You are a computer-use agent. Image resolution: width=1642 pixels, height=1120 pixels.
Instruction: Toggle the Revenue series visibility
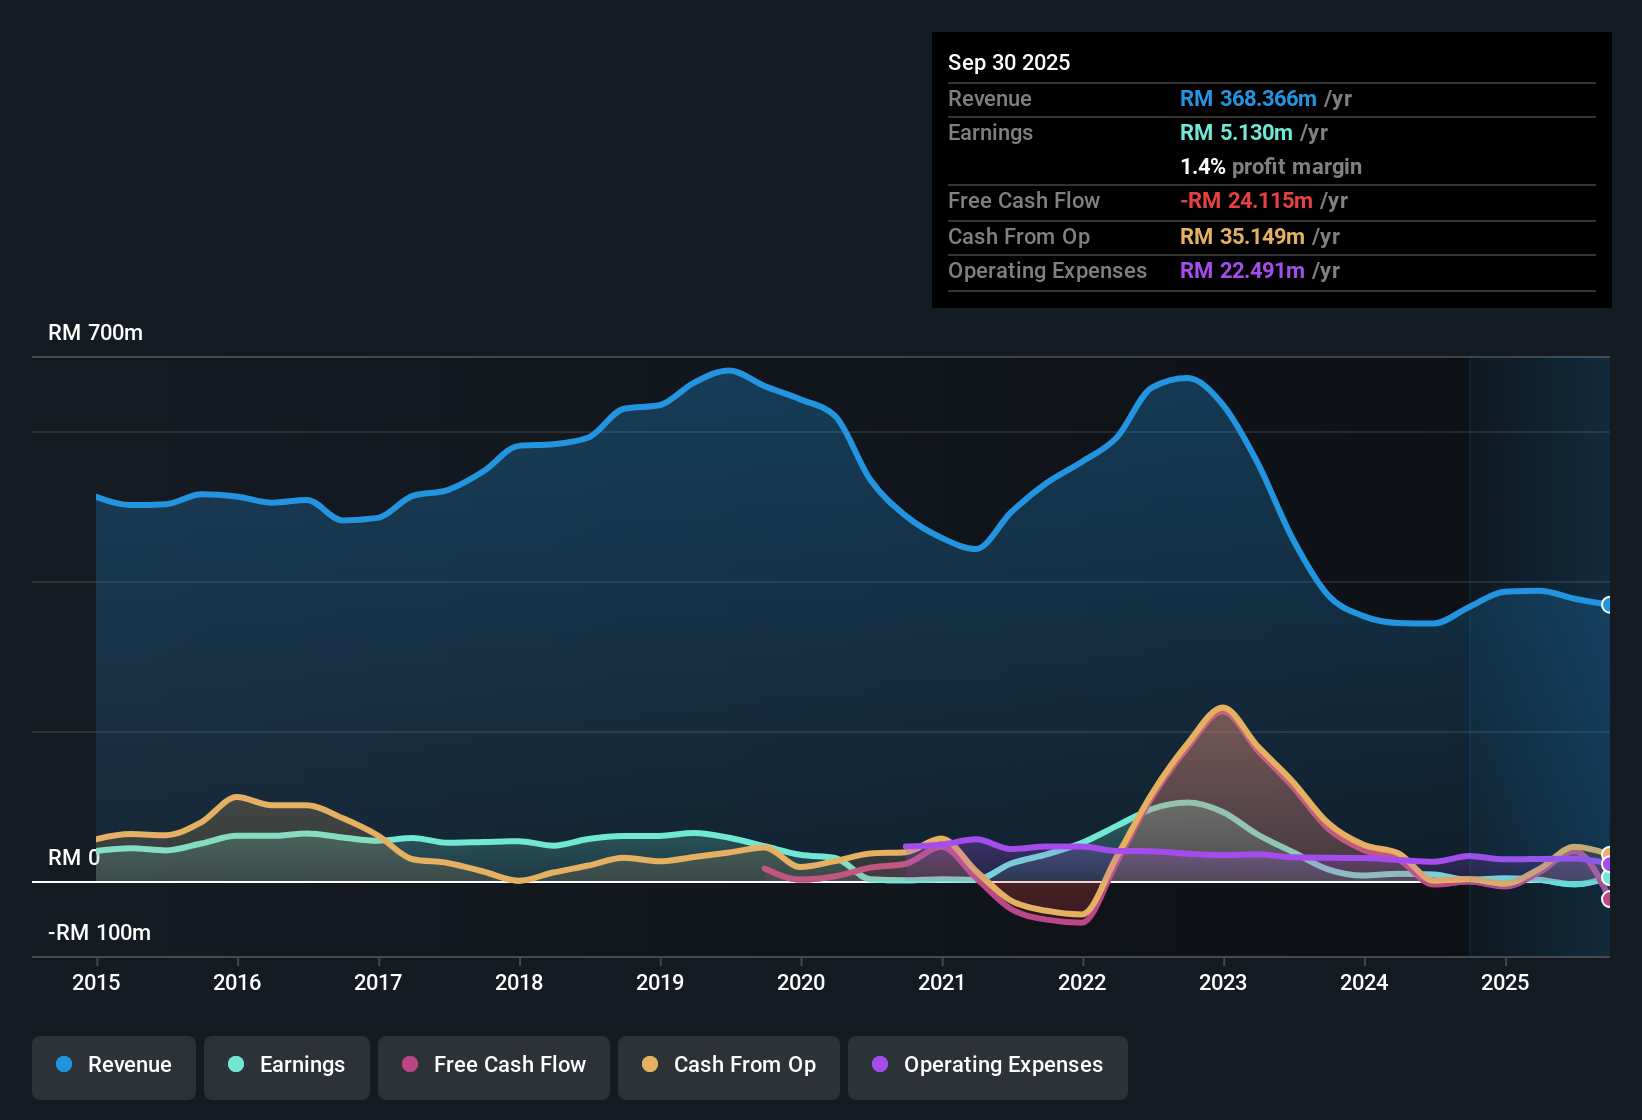(x=113, y=1065)
